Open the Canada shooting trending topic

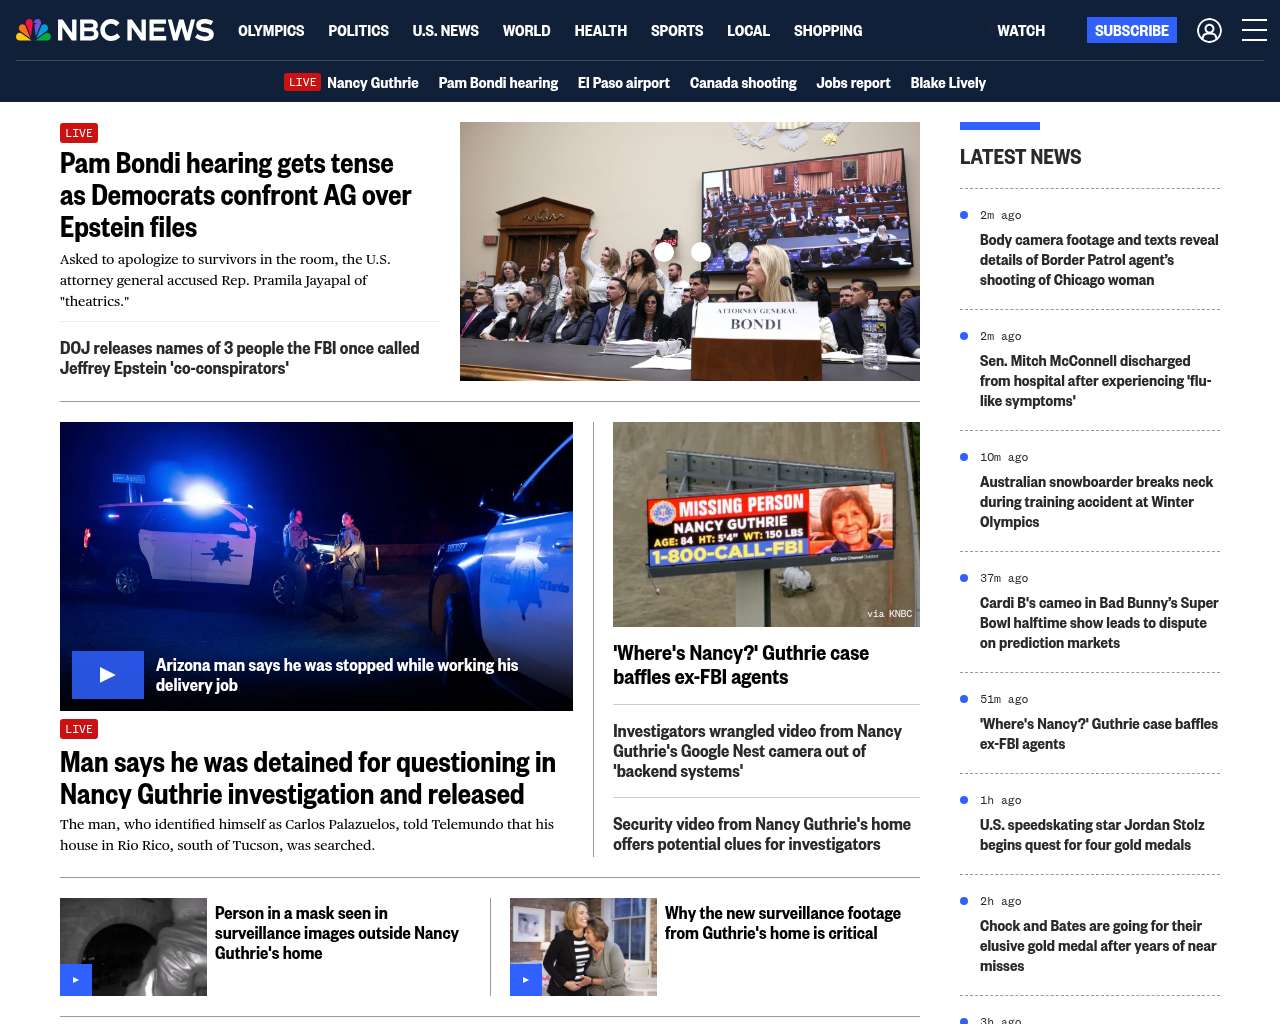pos(743,83)
